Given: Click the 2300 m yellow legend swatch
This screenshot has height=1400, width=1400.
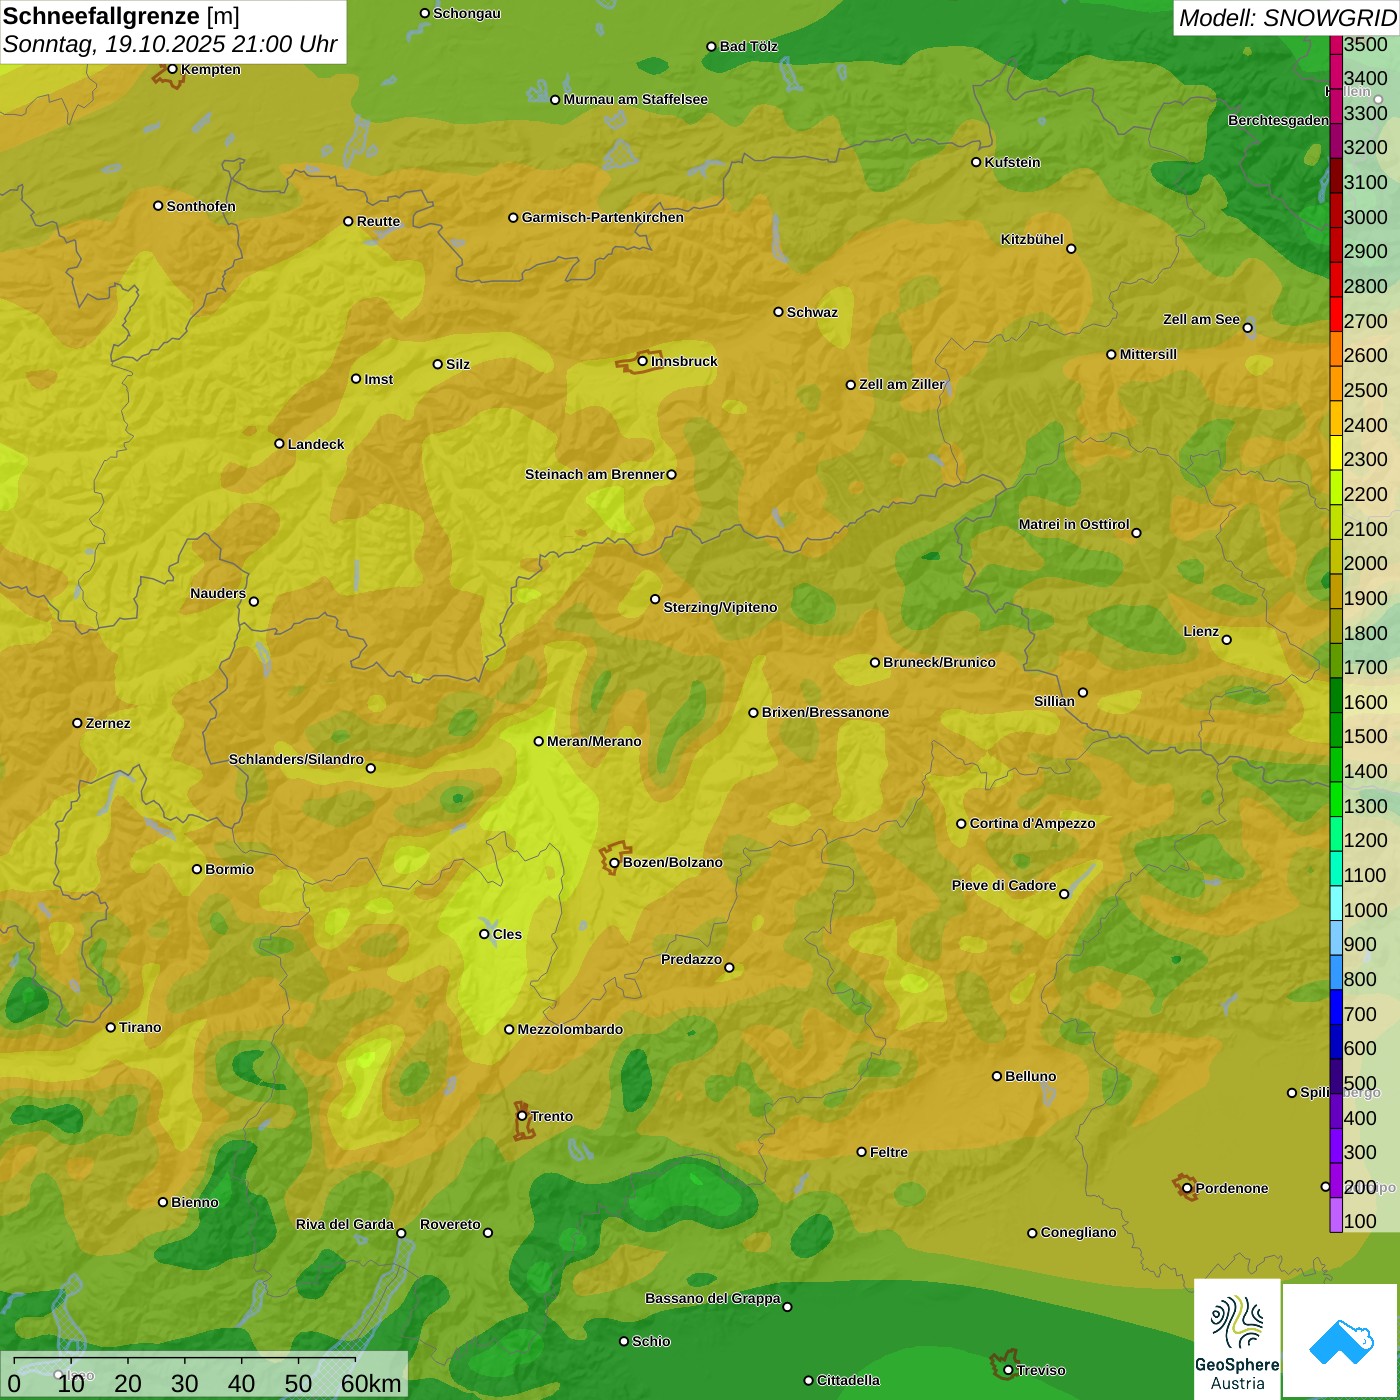Looking at the screenshot, I should [1336, 452].
